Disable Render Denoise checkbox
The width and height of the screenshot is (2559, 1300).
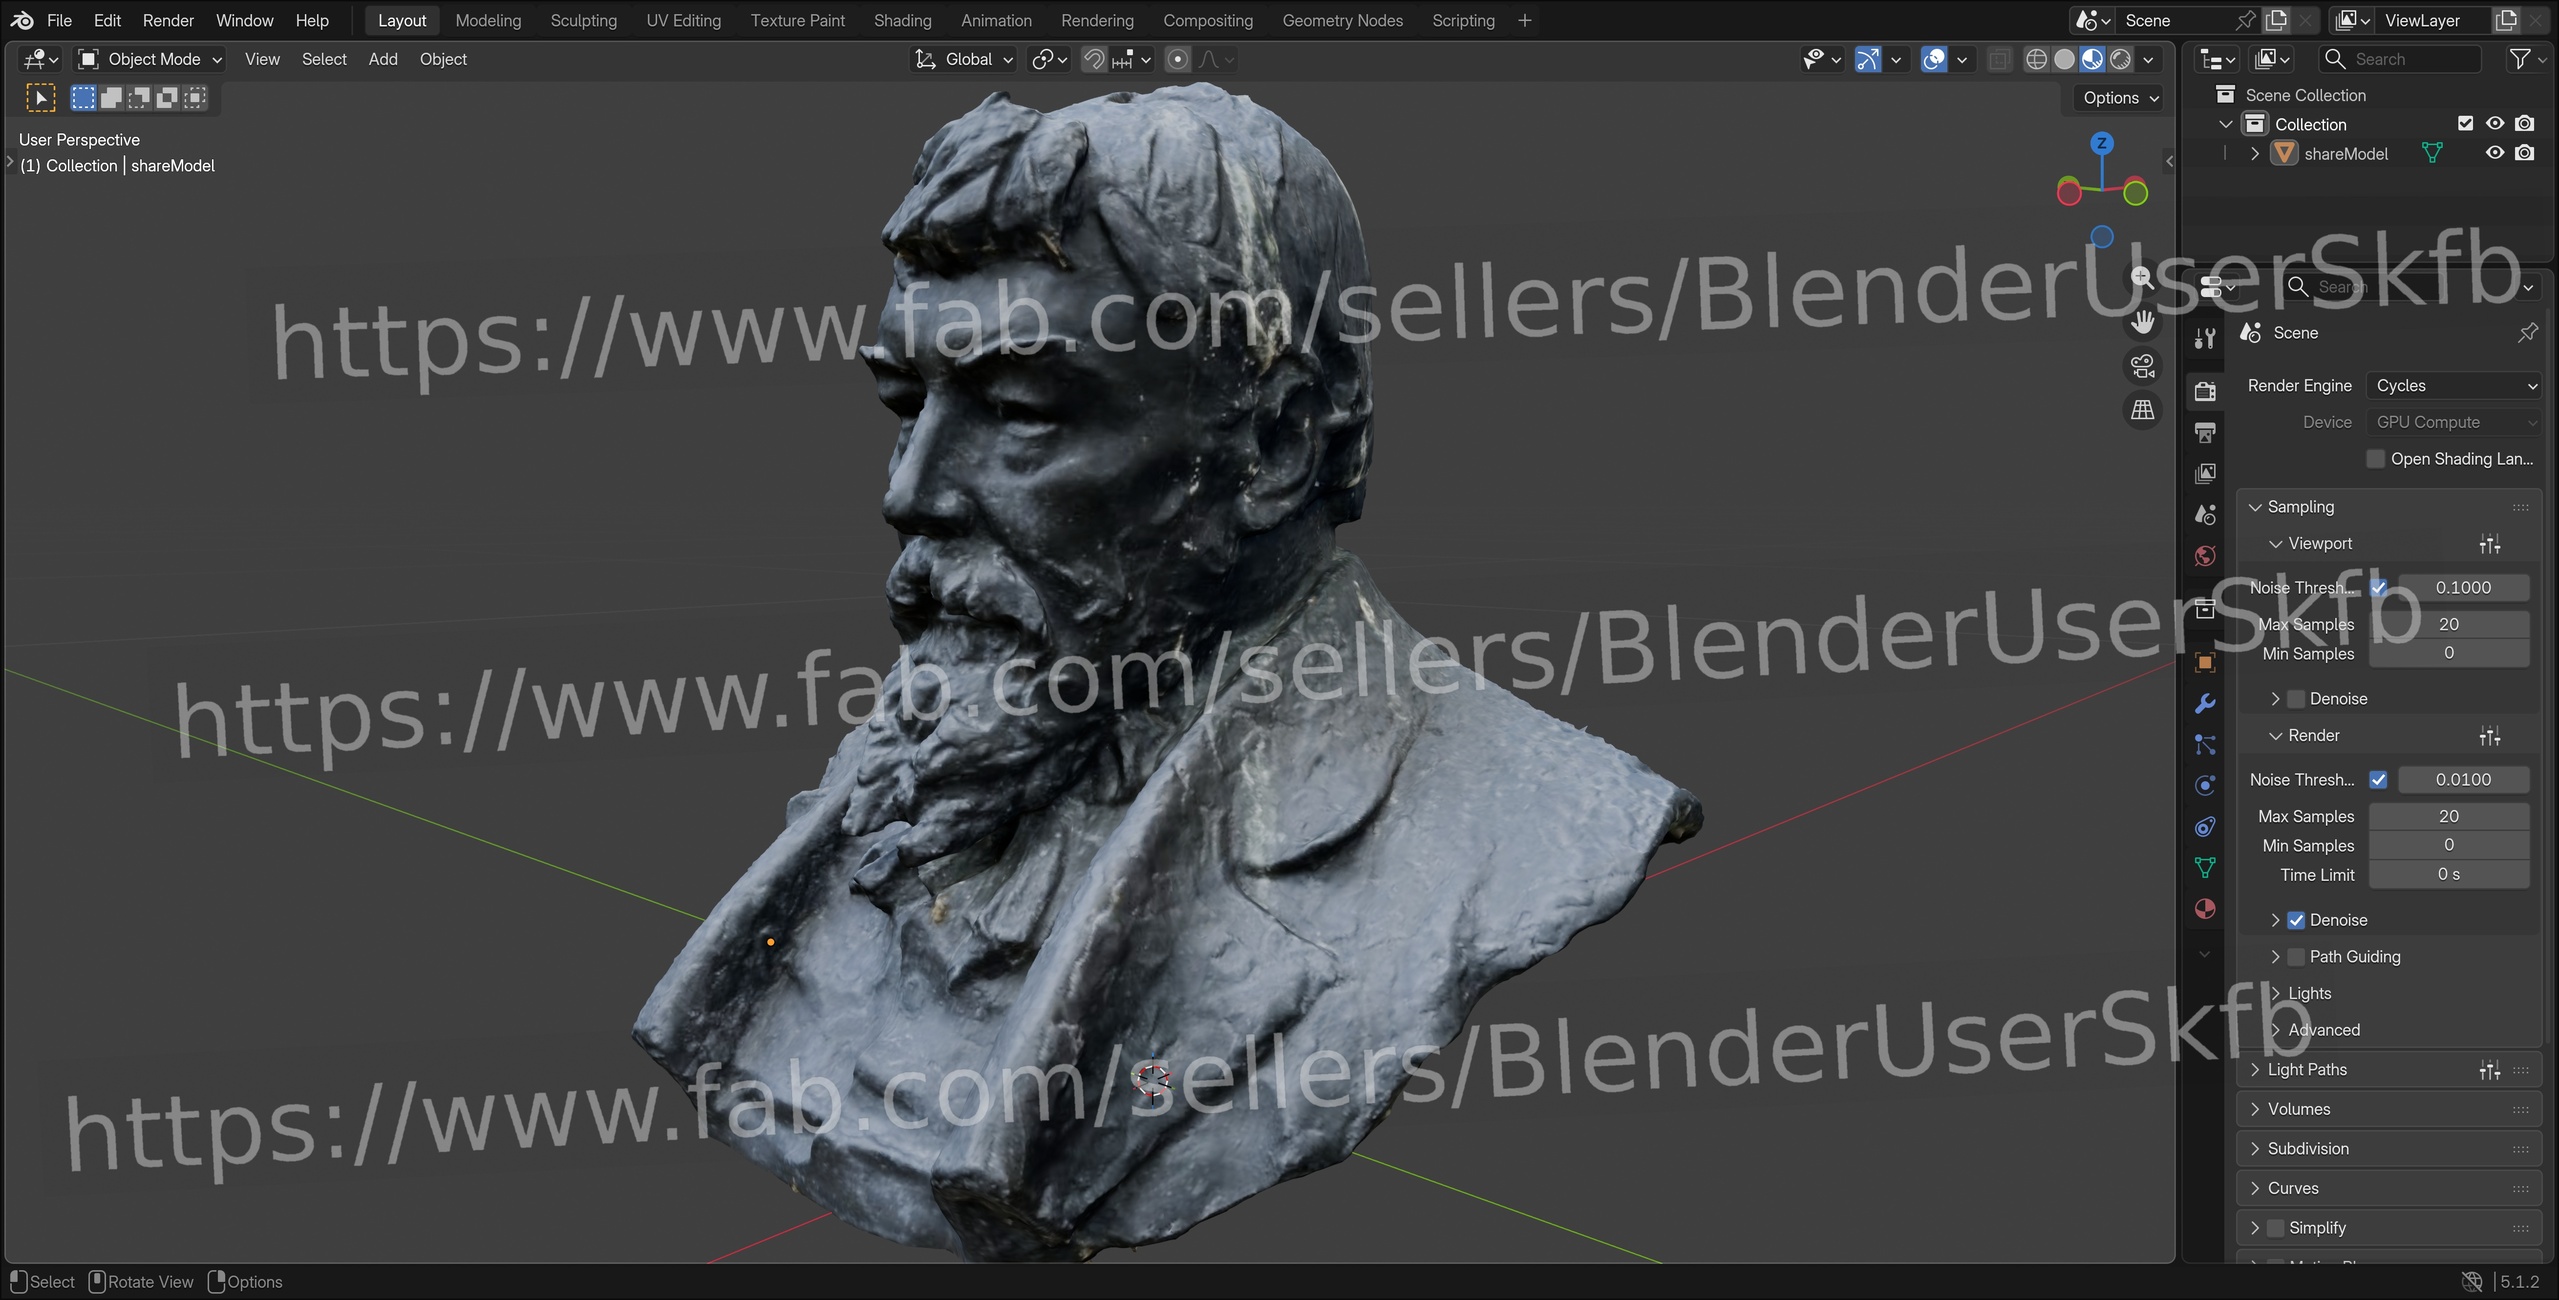pyautogui.click(x=2296, y=919)
